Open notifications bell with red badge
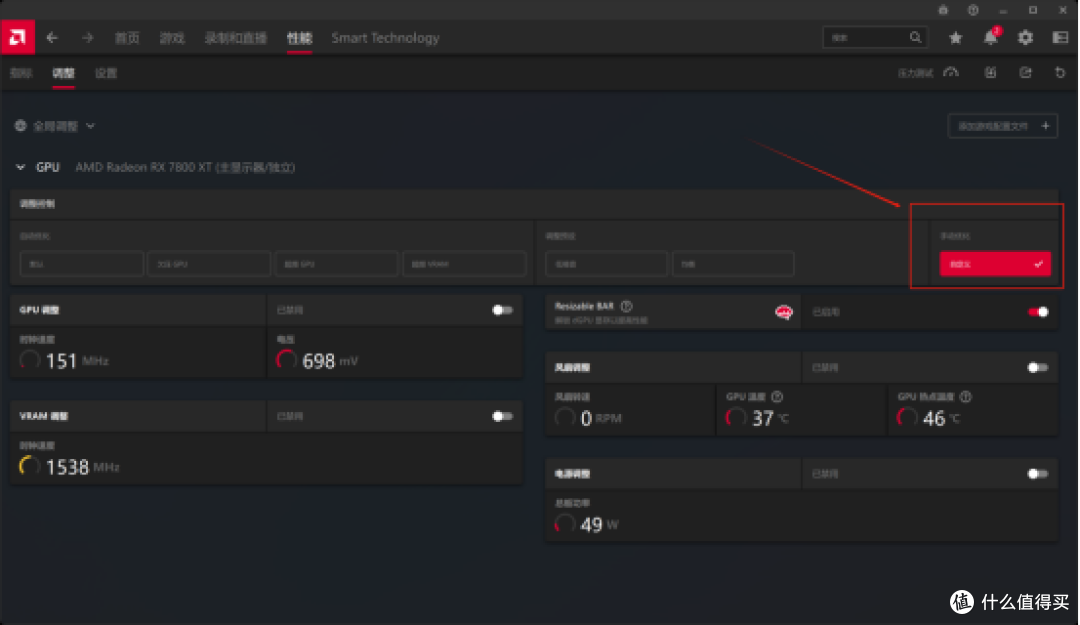This screenshot has width=1080, height=625. coord(990,37)
